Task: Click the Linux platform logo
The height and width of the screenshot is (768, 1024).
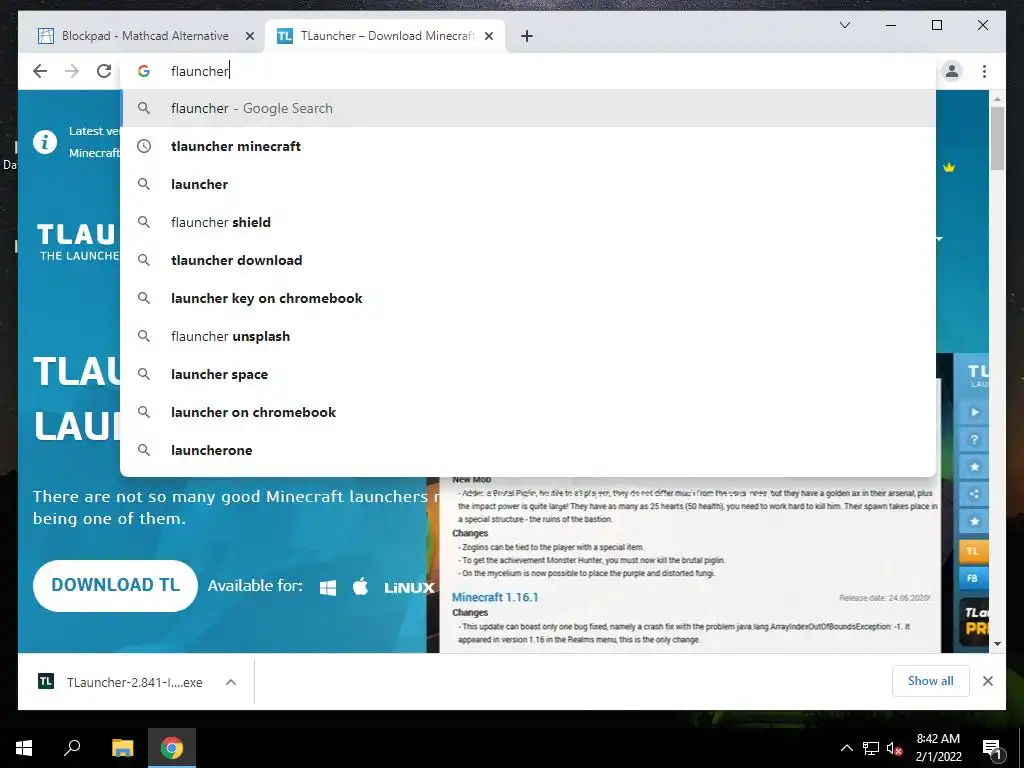Action: click(x=409, y=588)
